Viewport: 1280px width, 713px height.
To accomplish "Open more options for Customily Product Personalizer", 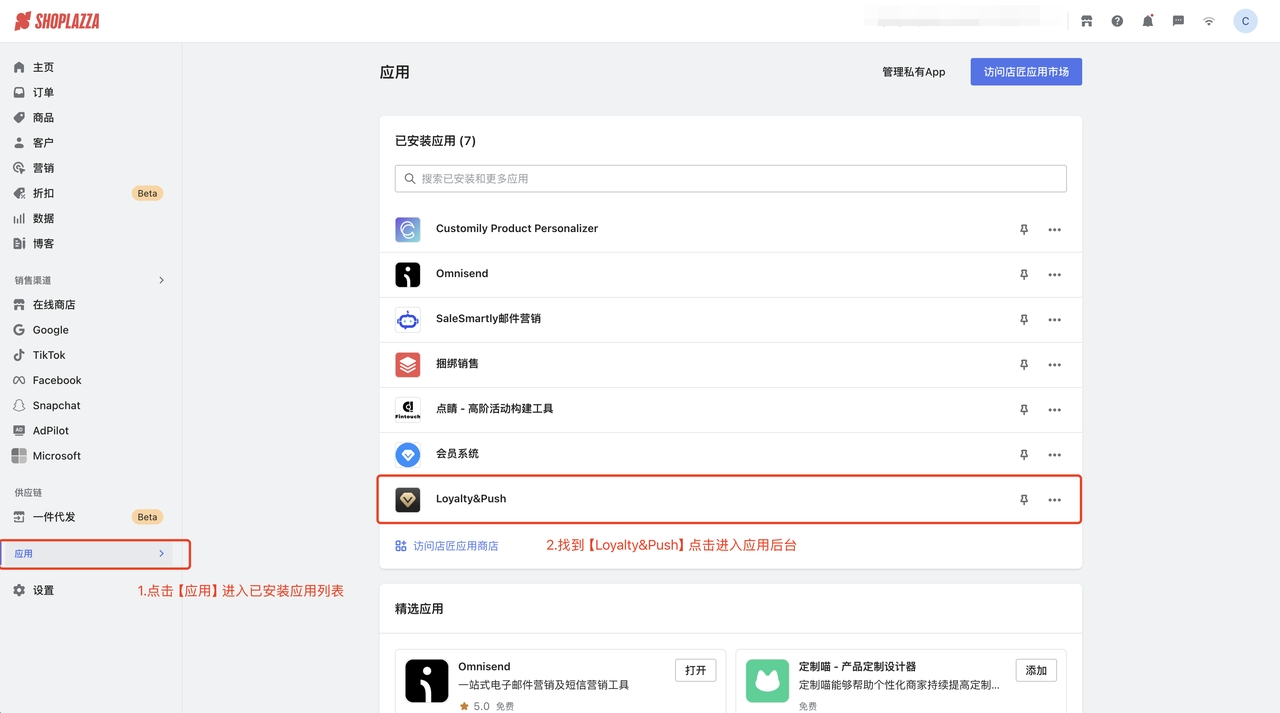I will pyautogui.click(x=1055, y=230).
